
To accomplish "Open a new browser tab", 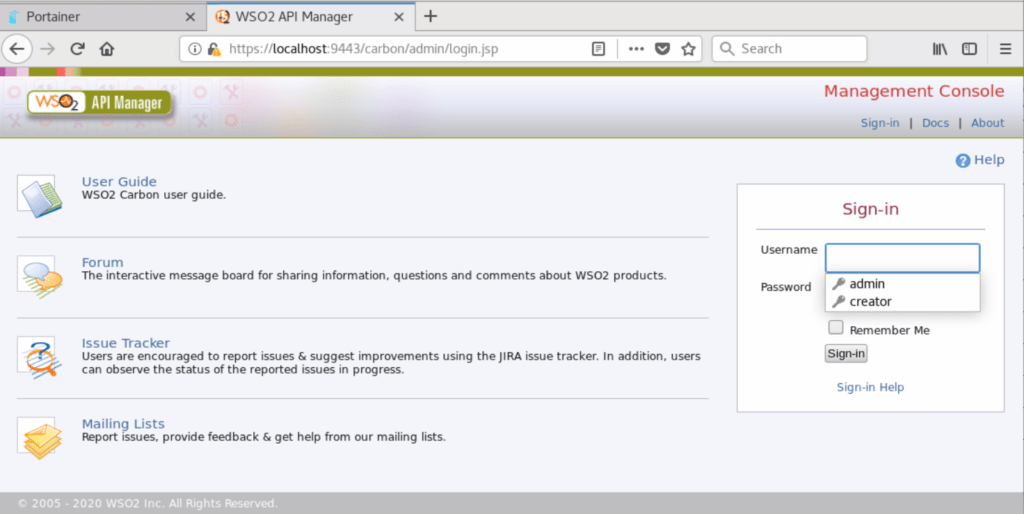I will point(430,16).
